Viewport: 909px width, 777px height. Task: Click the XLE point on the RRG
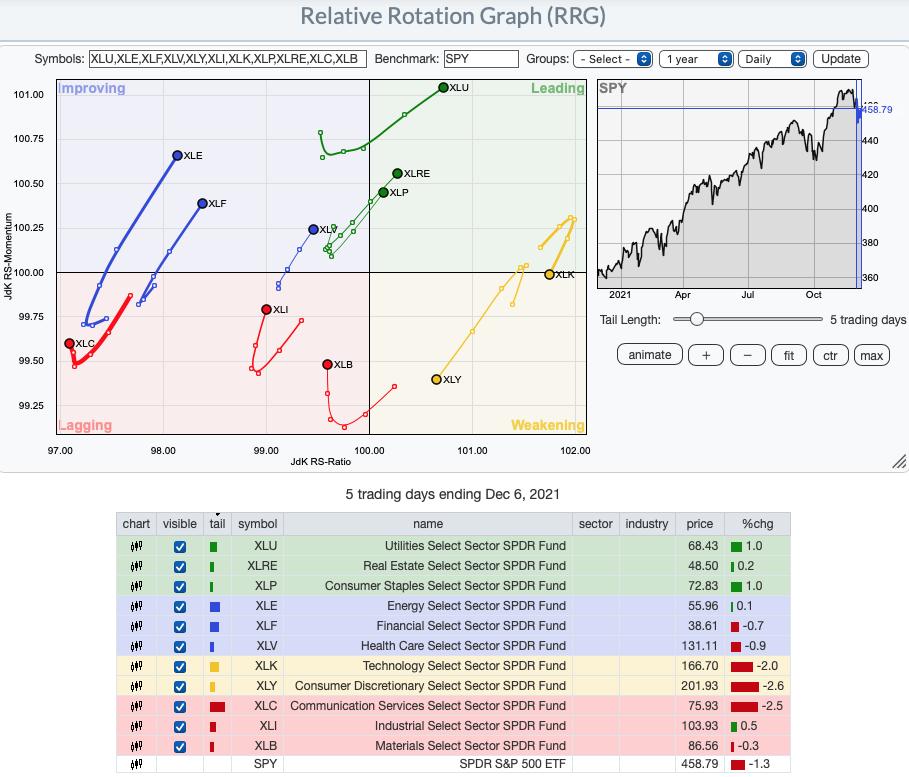click(x=177, y=155)
